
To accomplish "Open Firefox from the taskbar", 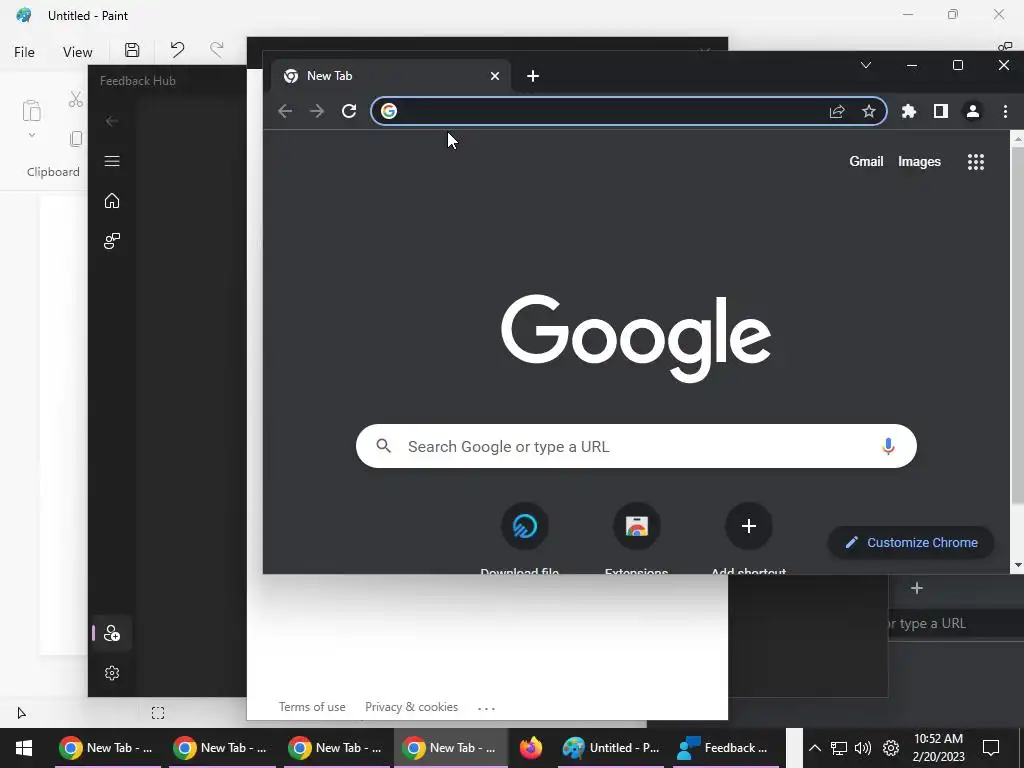I will click(531, 748).
